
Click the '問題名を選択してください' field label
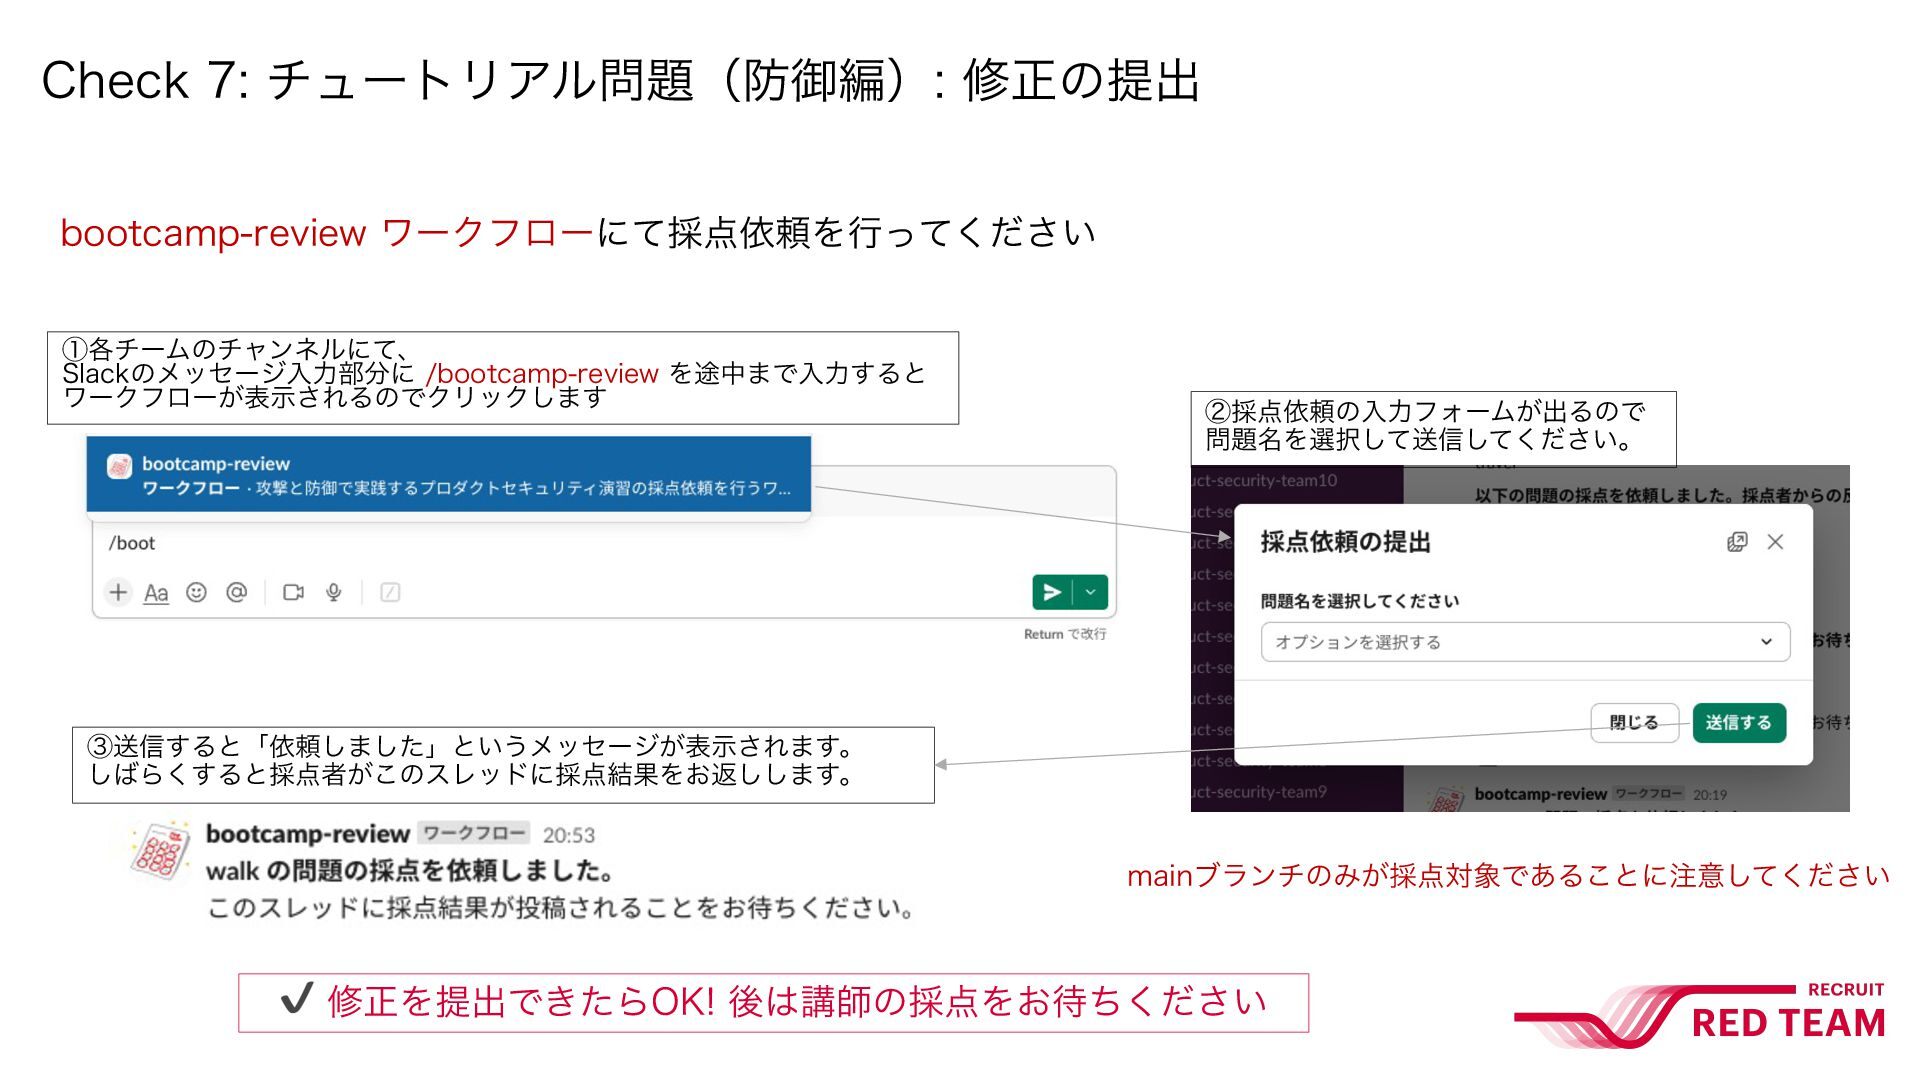[1360, 601]
